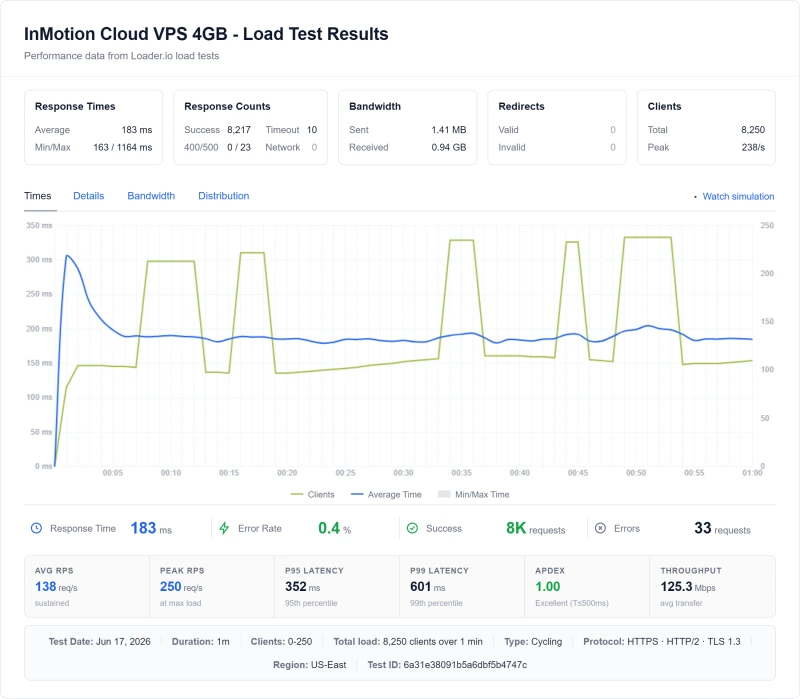Click the lightning bolt Error Rate icon
Image resolution: width=800 pixels, height=699 pixels.
point(224,528)
